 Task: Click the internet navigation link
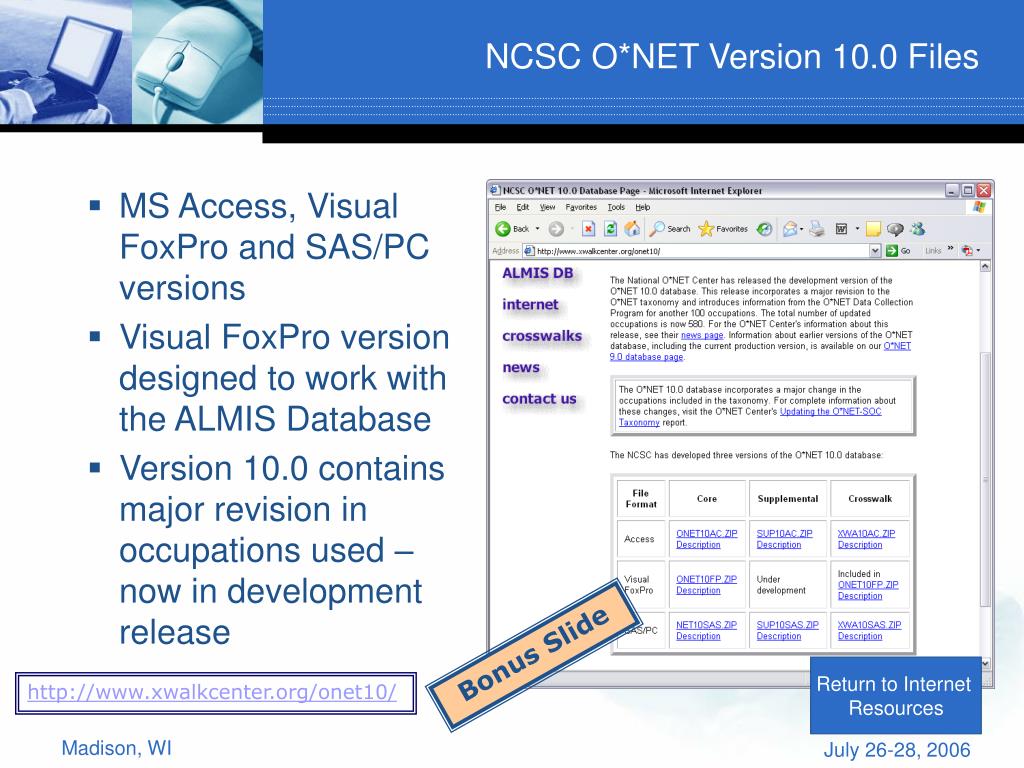click(x=530, y=304)
